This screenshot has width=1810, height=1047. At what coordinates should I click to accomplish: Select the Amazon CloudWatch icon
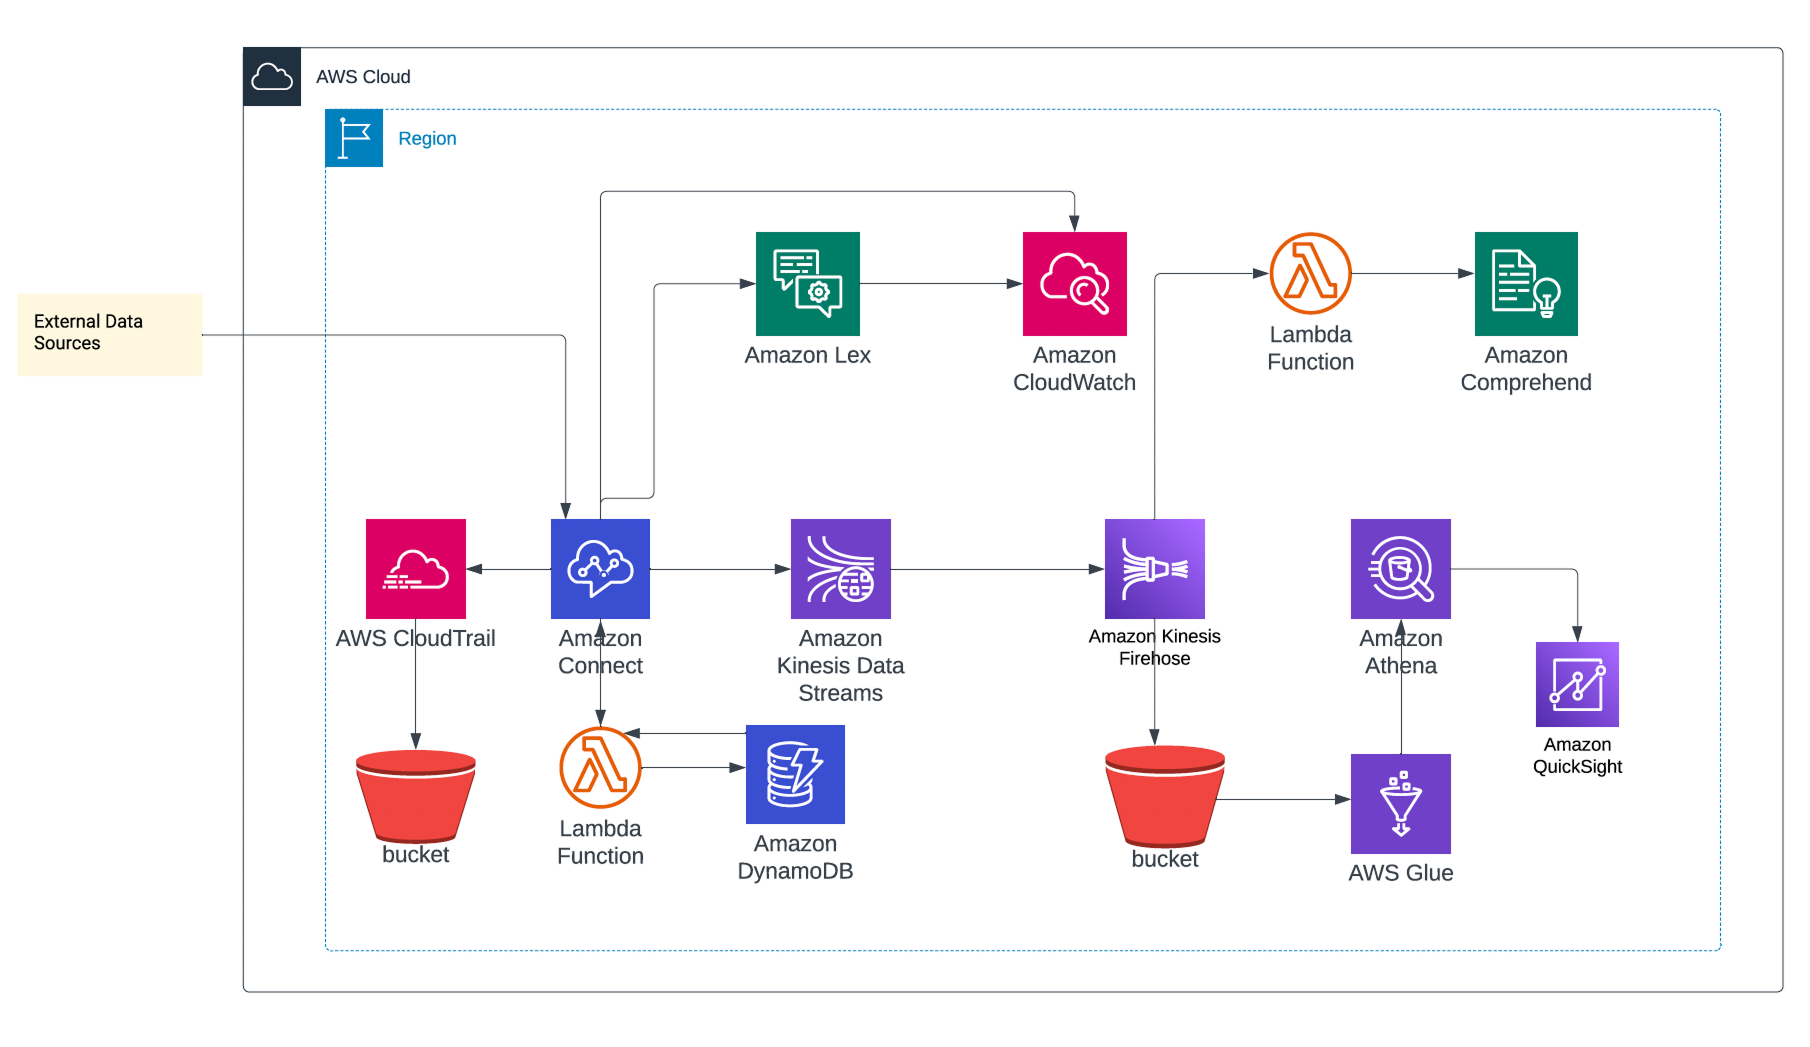pyautogui.click(x=1074, y=284)
